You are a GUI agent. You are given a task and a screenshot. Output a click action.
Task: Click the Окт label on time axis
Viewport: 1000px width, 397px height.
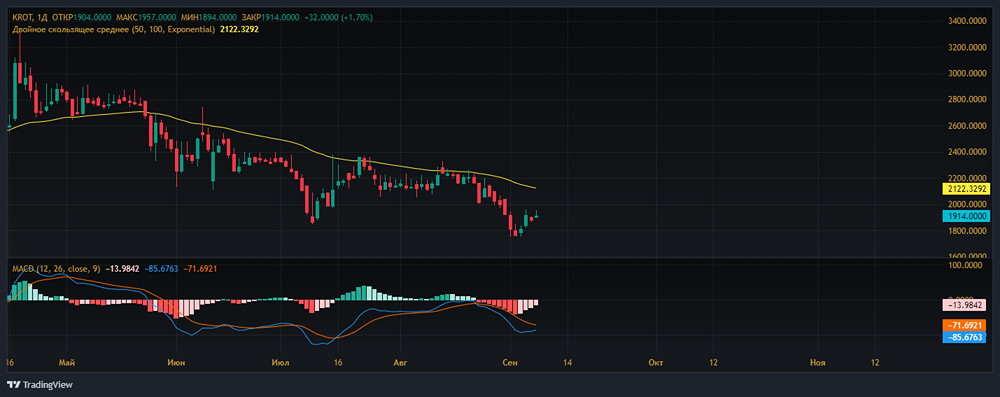[656, 363]
